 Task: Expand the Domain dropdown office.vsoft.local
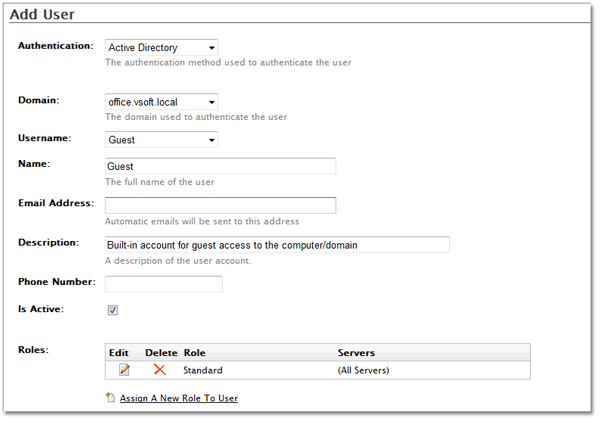(161, 102)
